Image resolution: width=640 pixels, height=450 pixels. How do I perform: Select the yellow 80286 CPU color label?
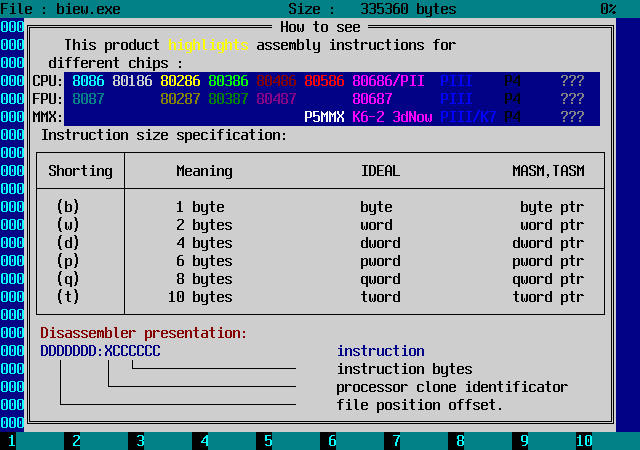click(180, 81)
